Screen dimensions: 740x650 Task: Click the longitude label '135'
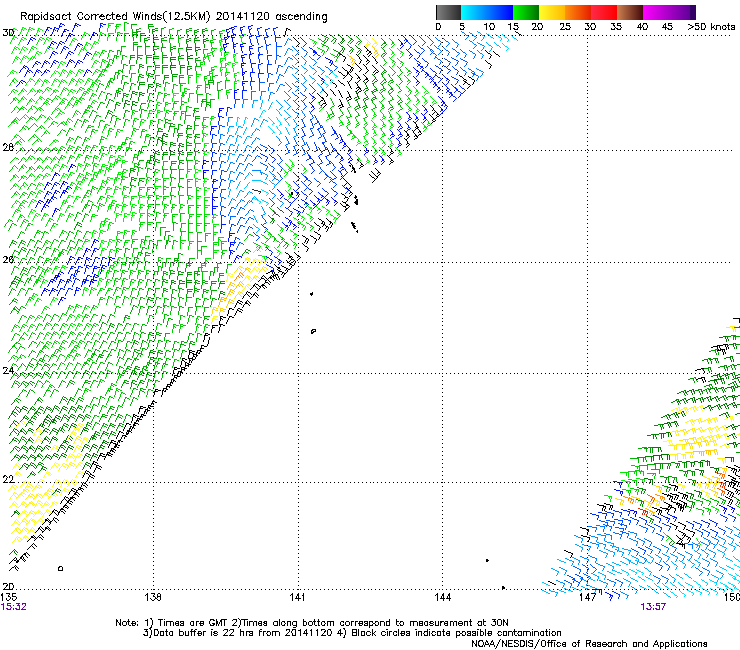coord(9,597)
